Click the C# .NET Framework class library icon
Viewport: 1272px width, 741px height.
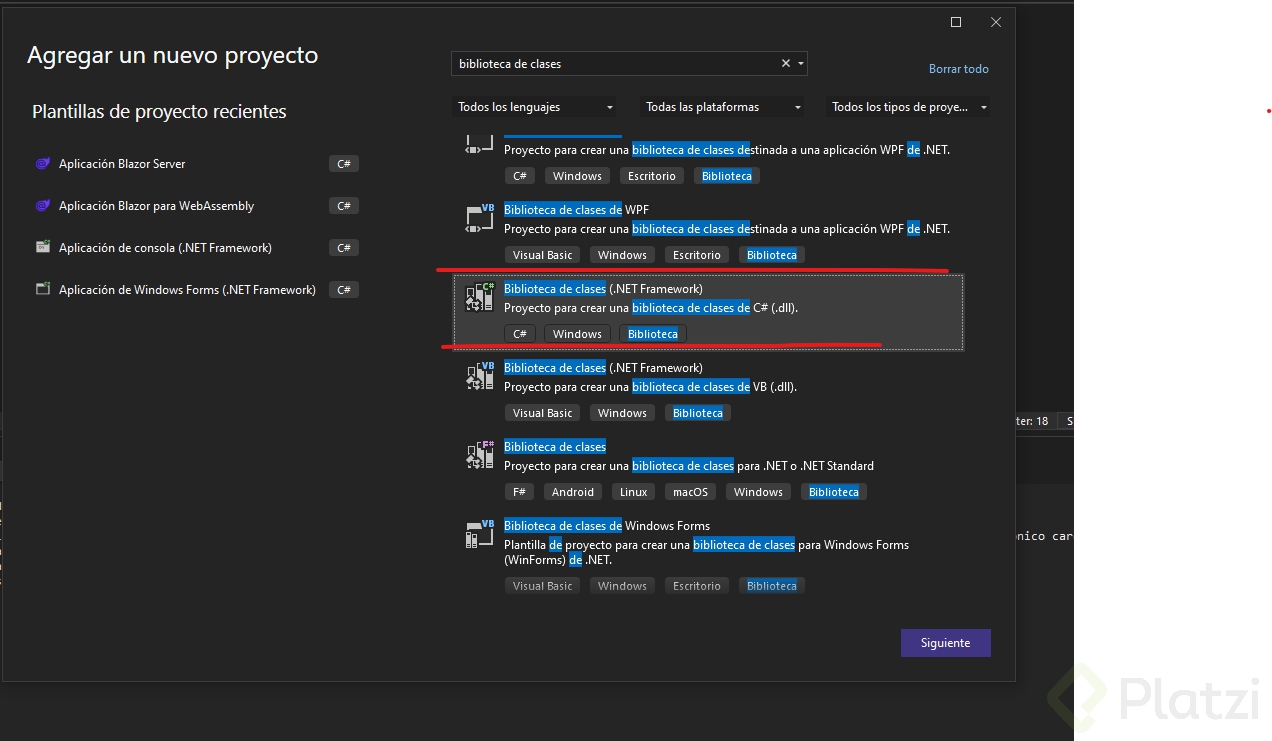[480, 297]
